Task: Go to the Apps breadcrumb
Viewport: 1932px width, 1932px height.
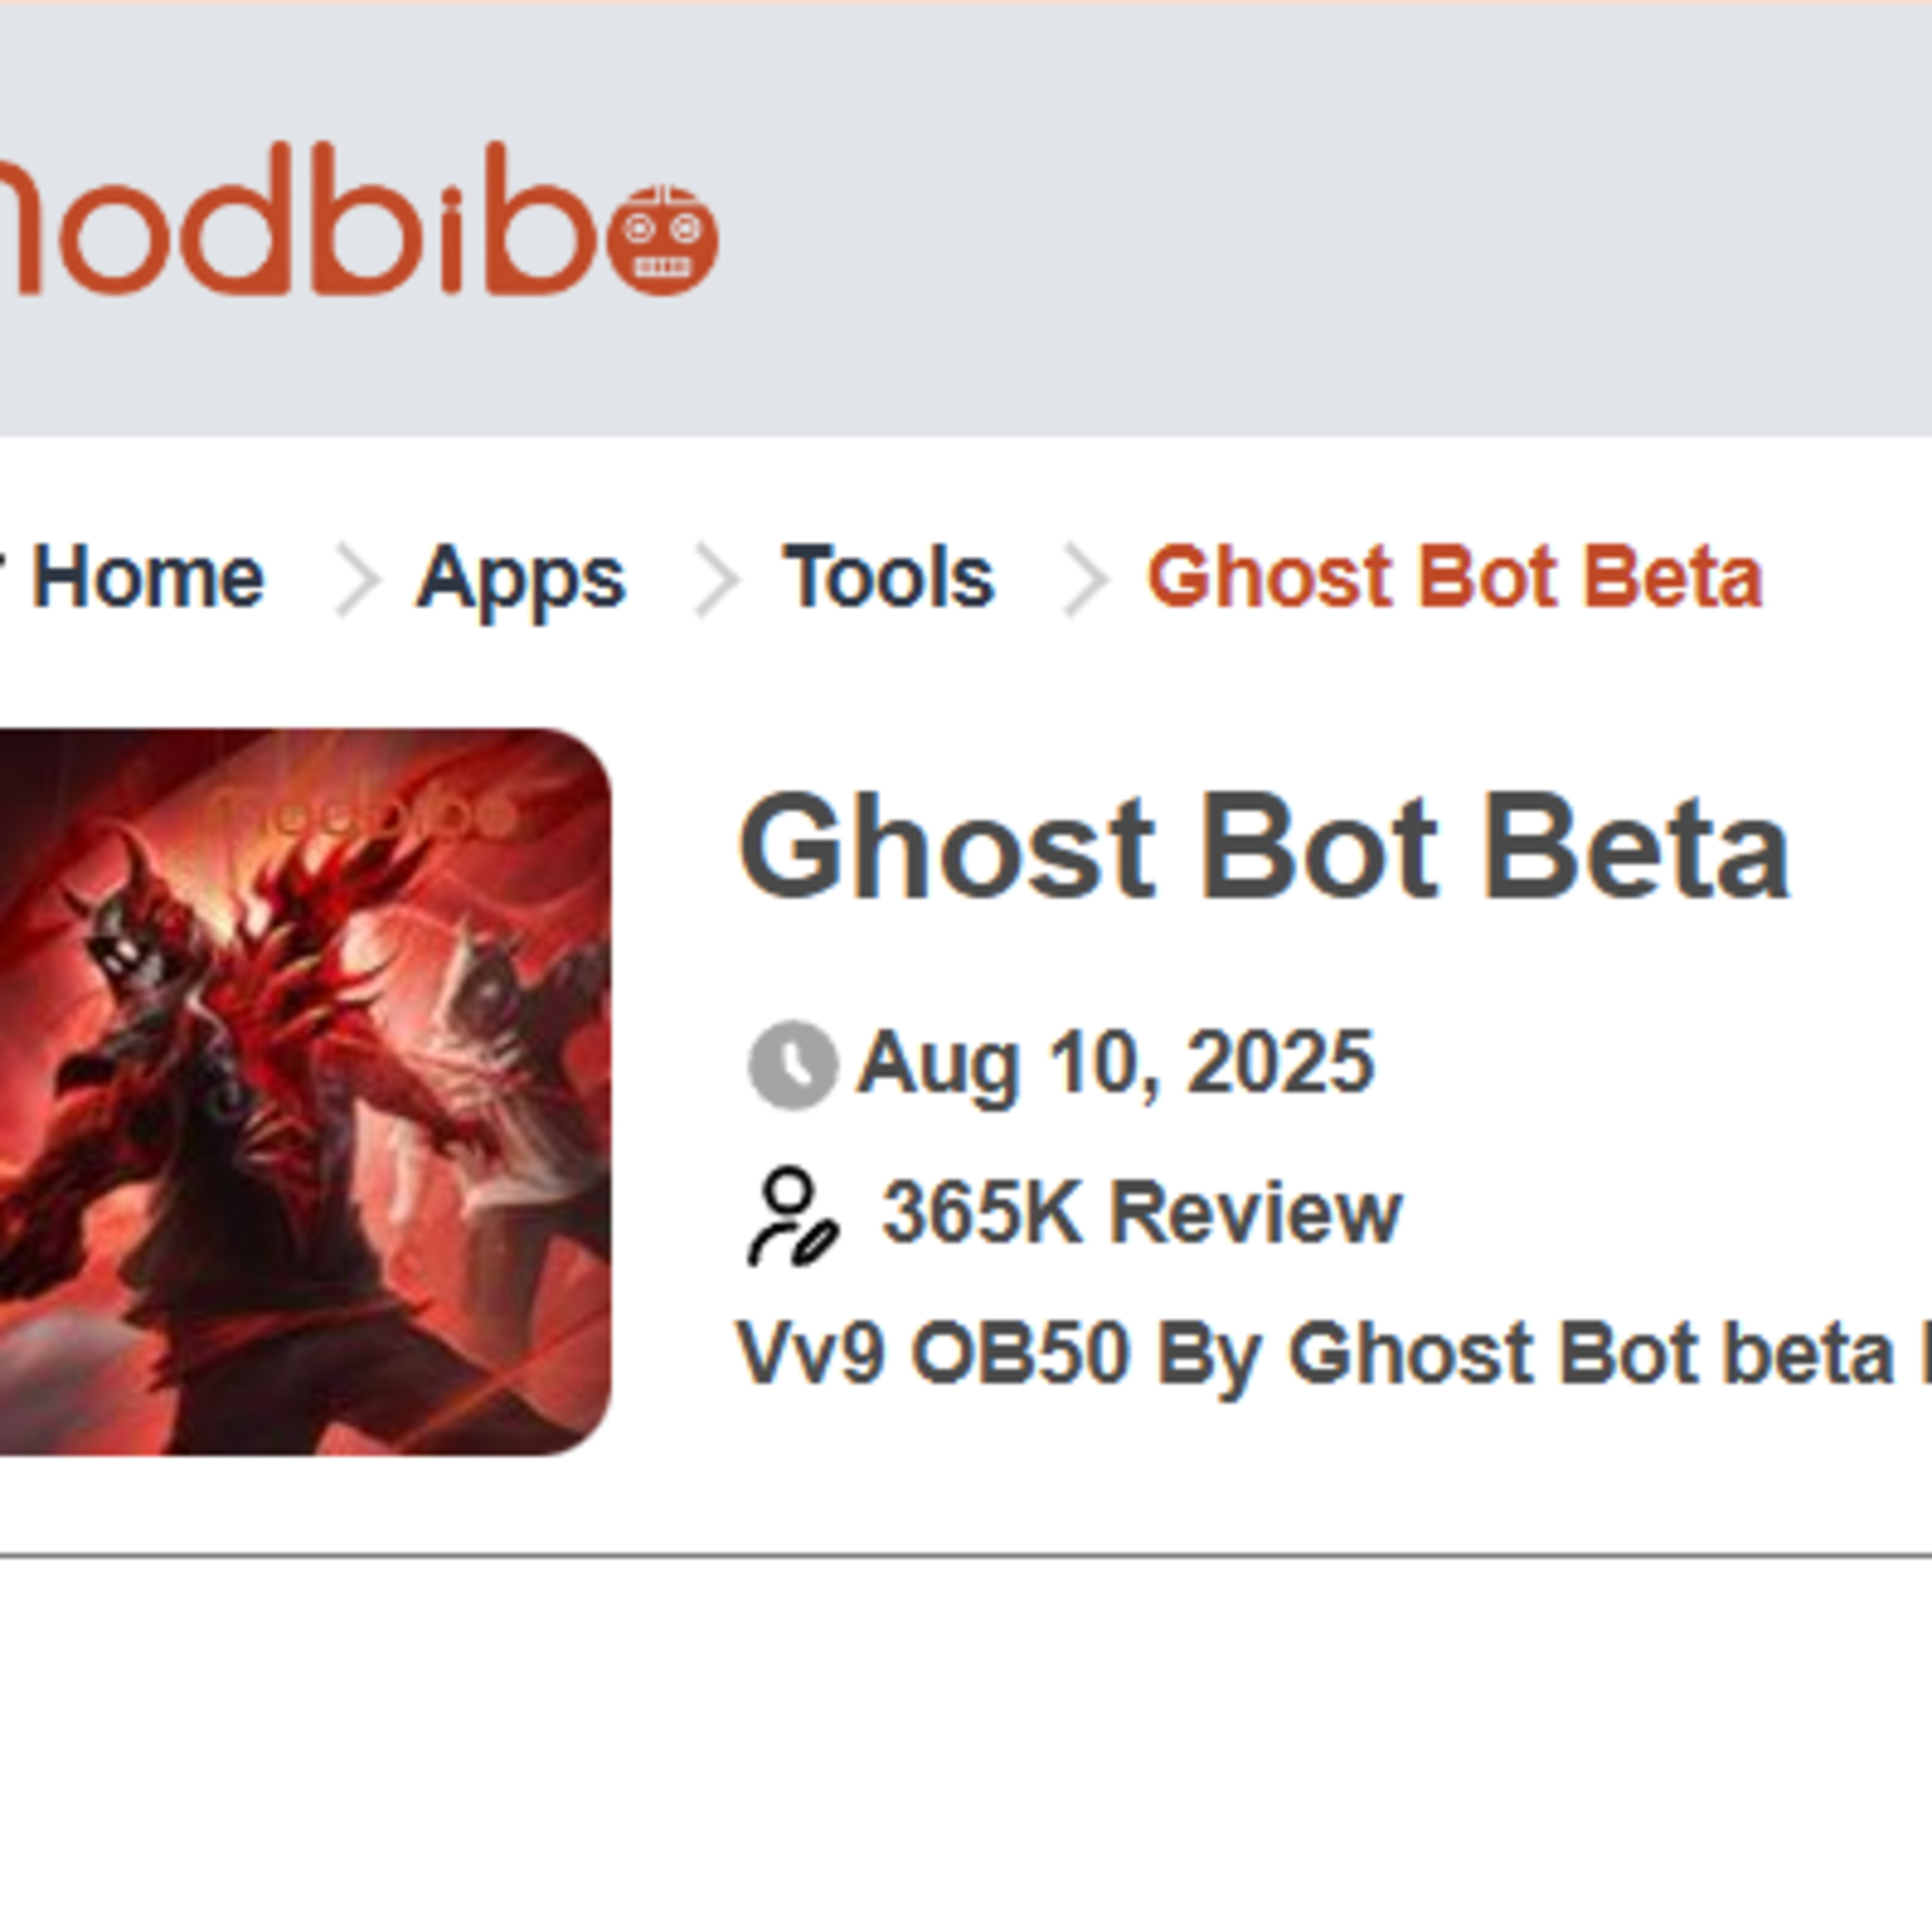Action: tap(521, 578)
